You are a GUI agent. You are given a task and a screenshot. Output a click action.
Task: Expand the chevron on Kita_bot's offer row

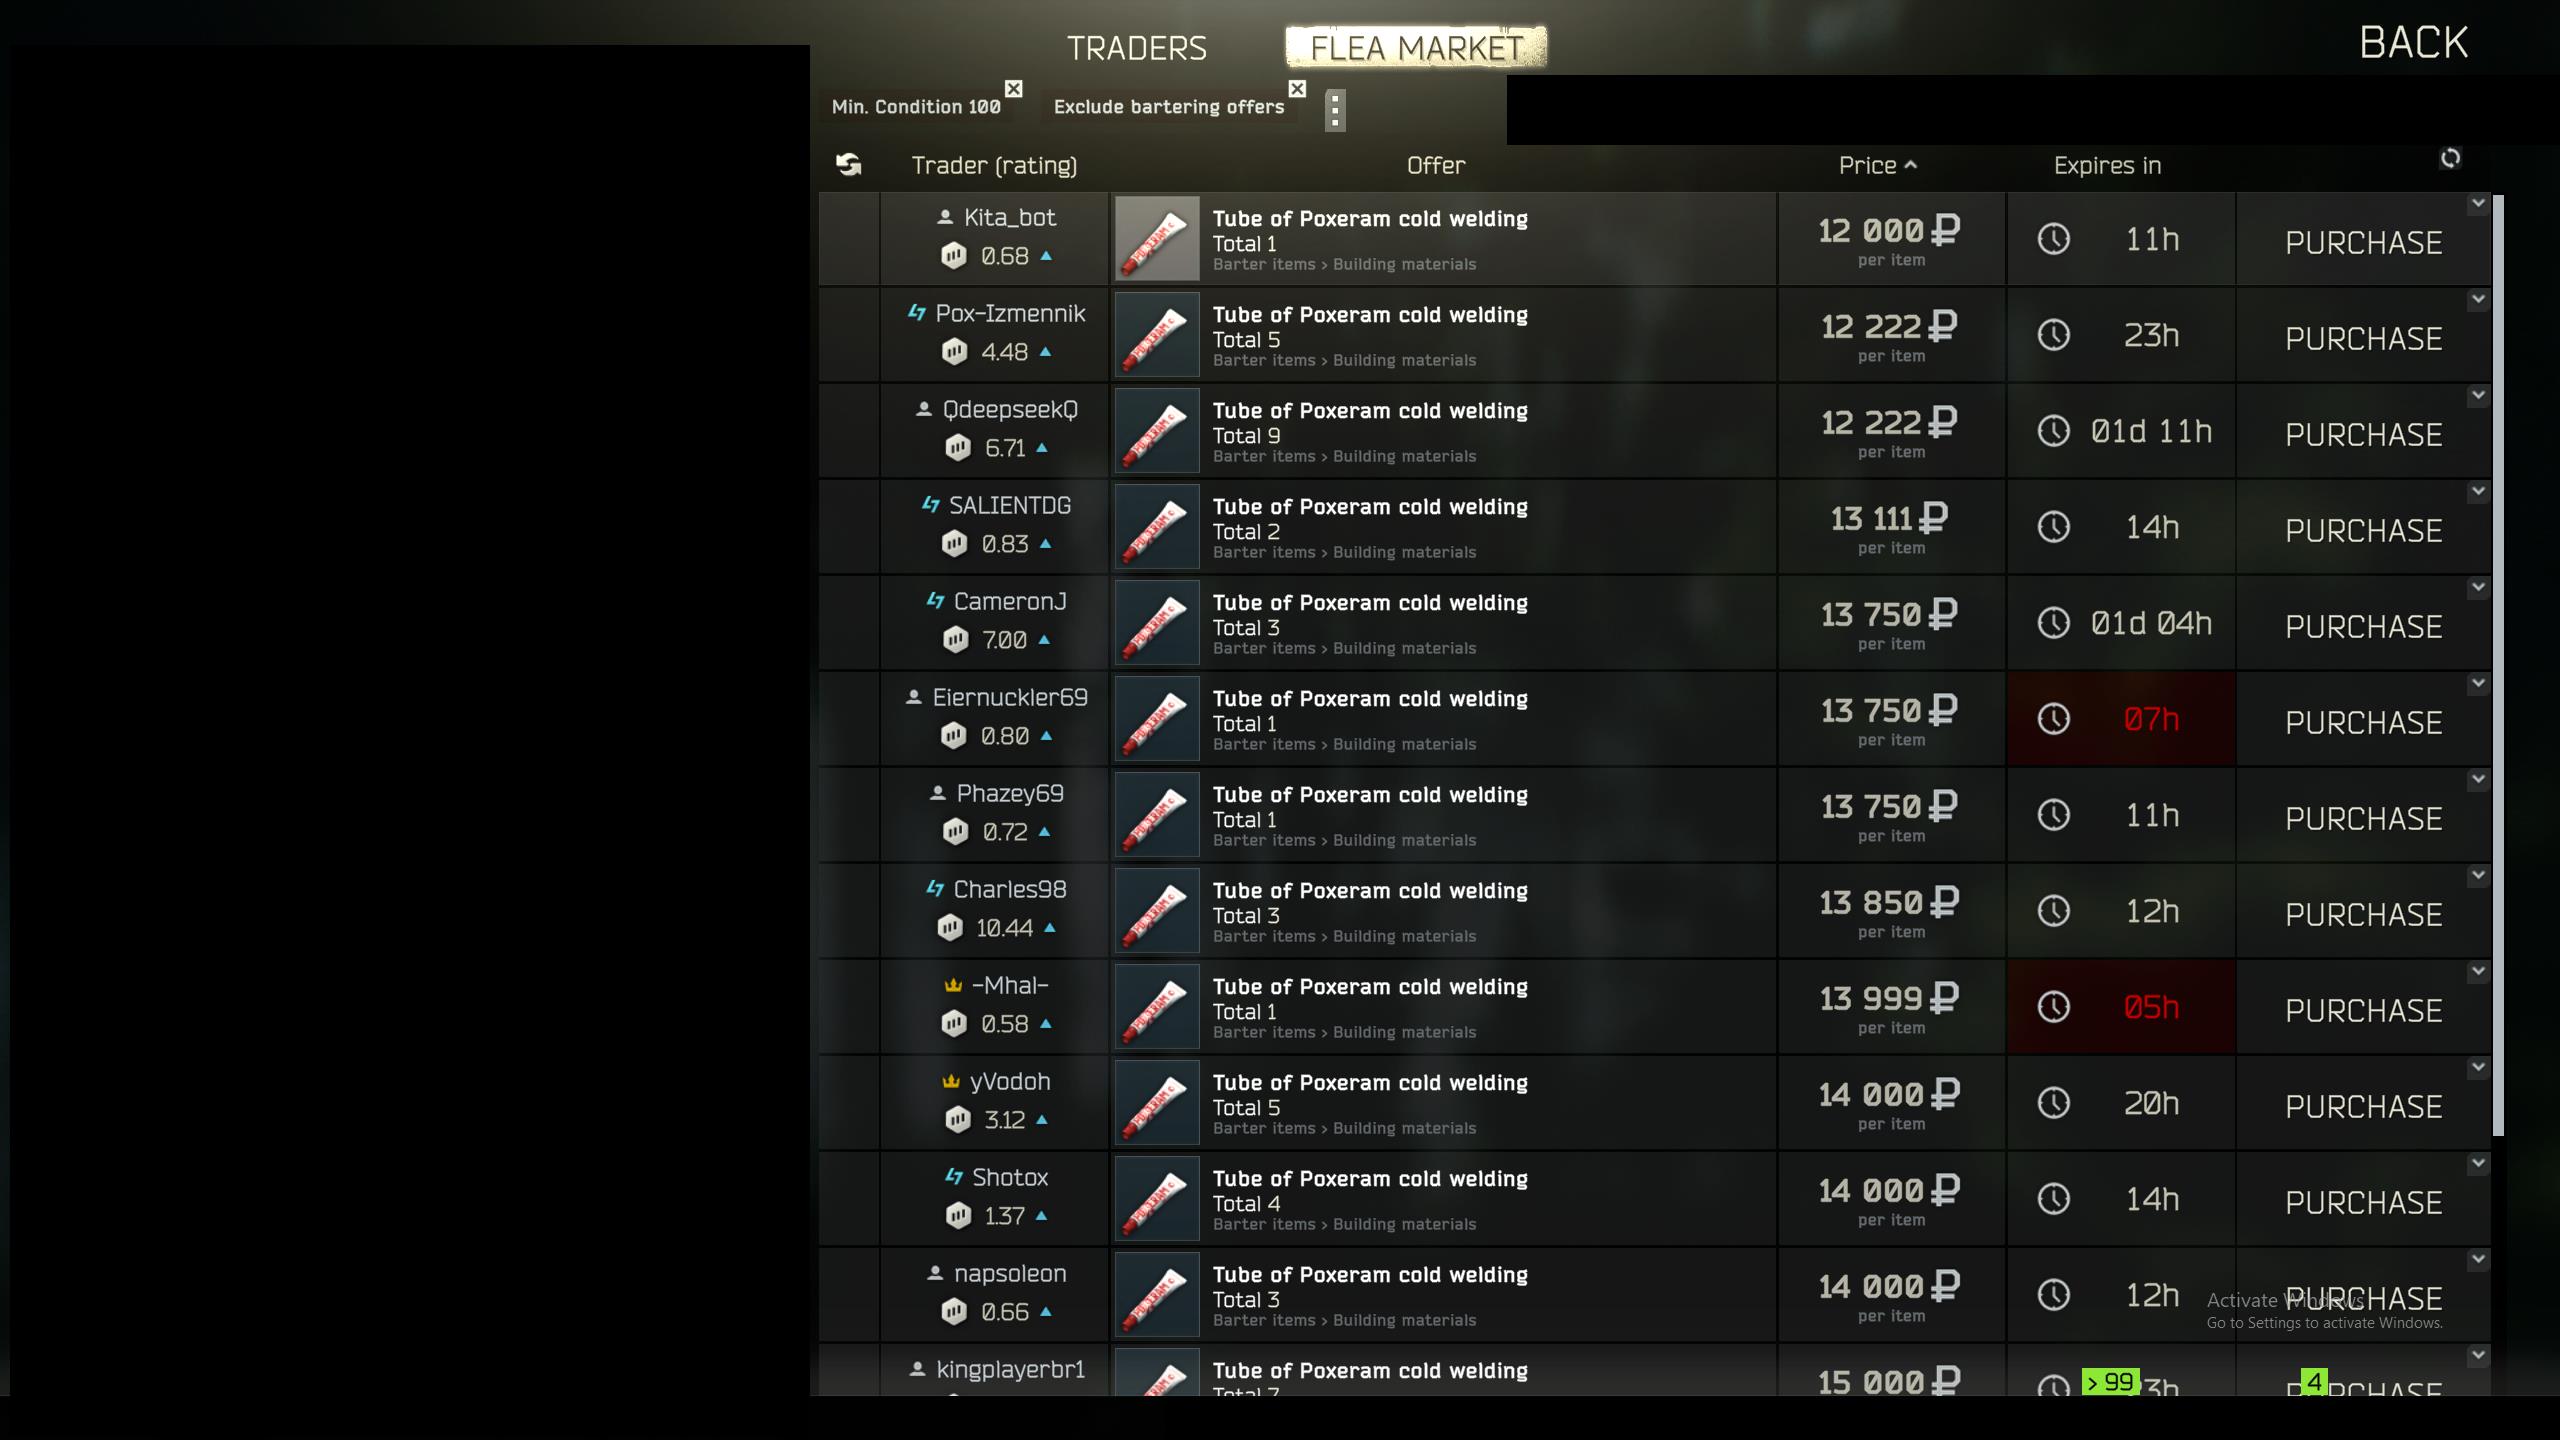tap(2477, 204)
